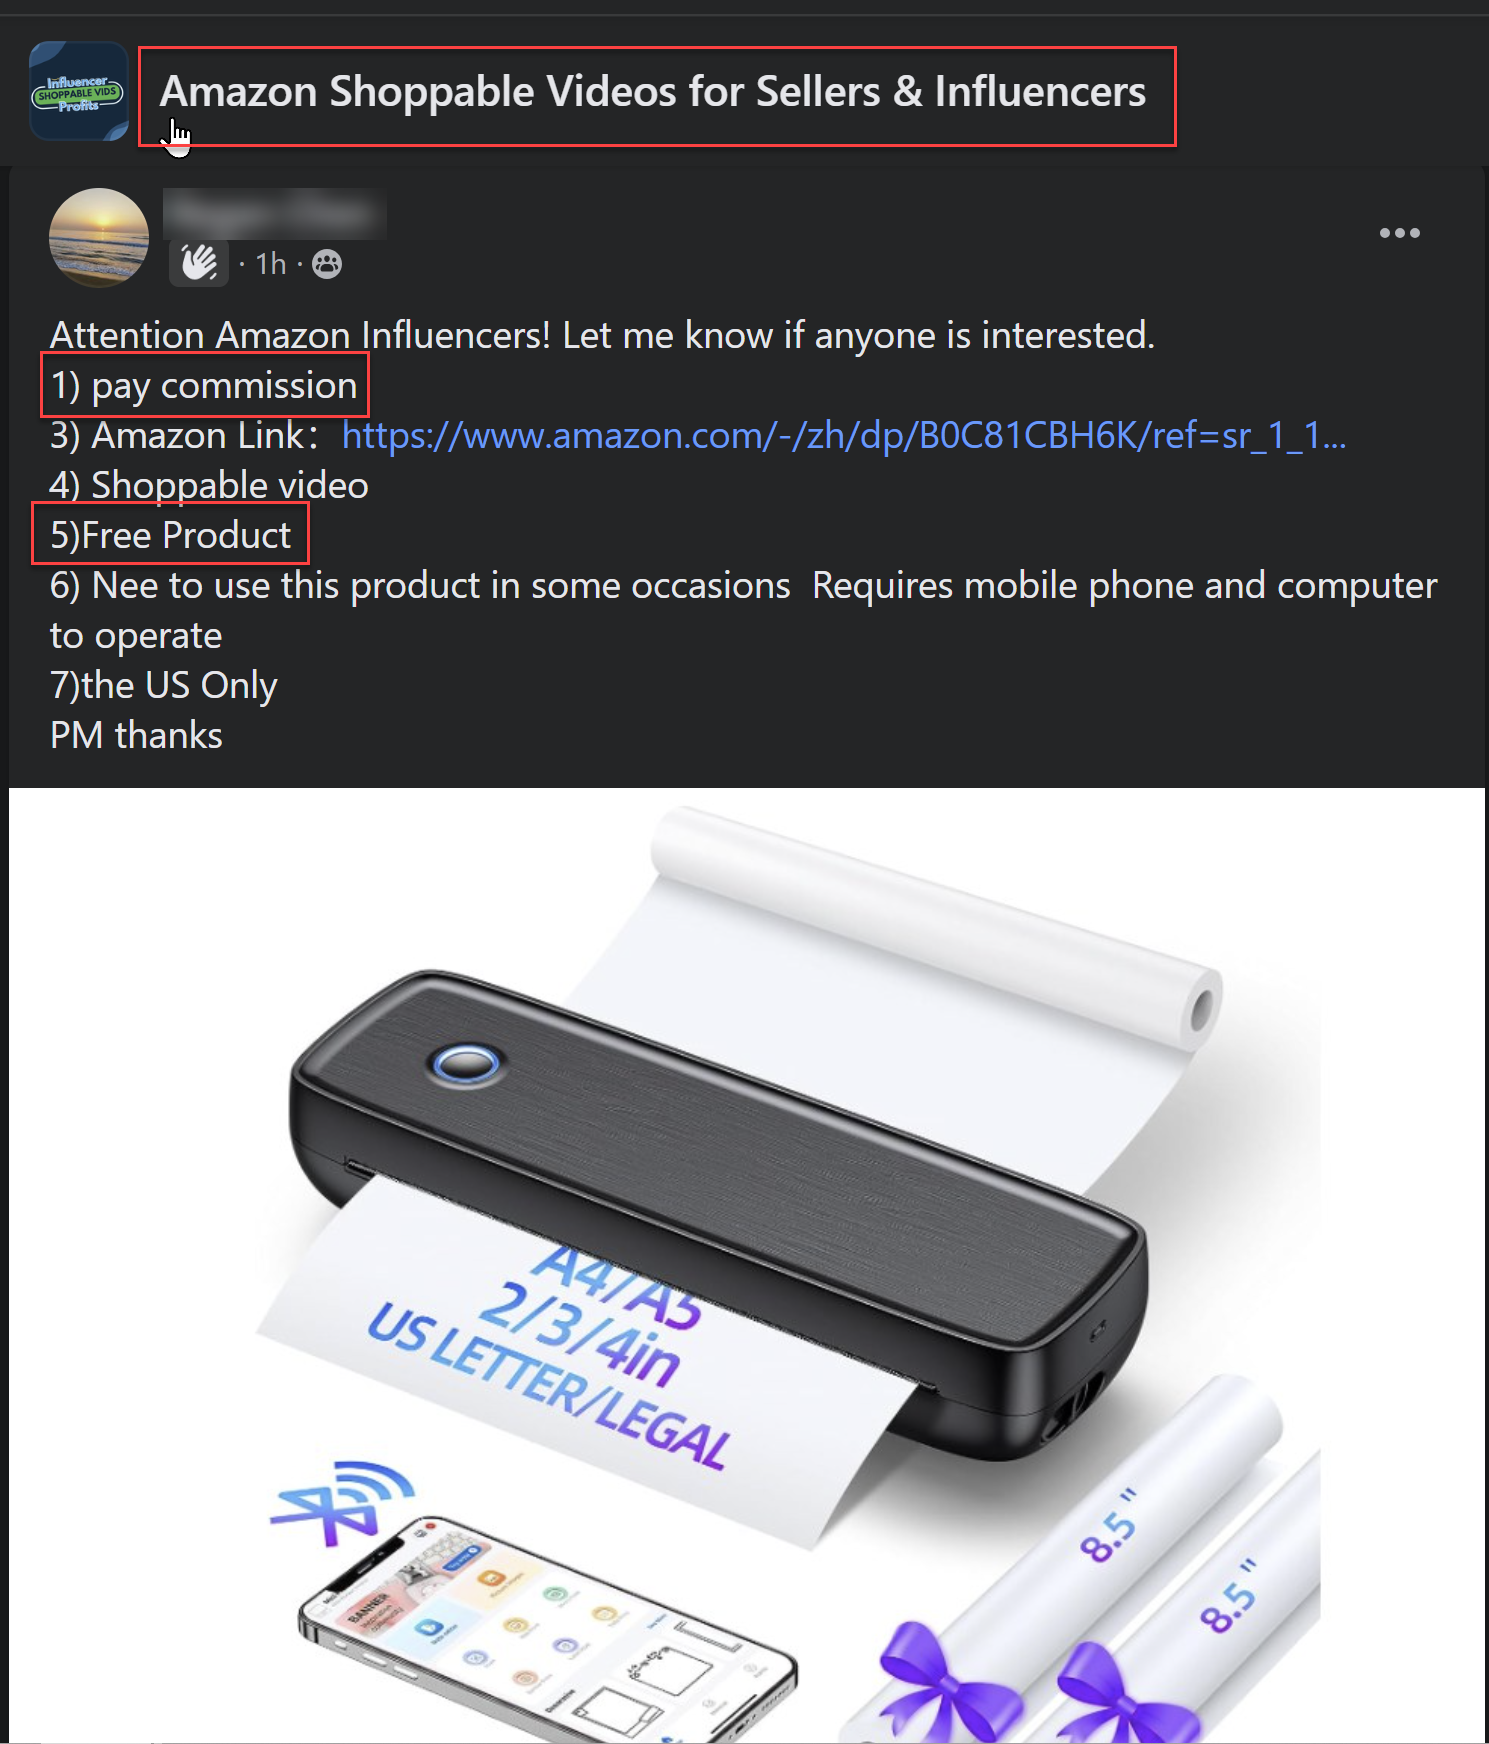This screenshot has height=1744, width=1489.
Task: Click the waving hand new-member badge
Action: point(199,263)
